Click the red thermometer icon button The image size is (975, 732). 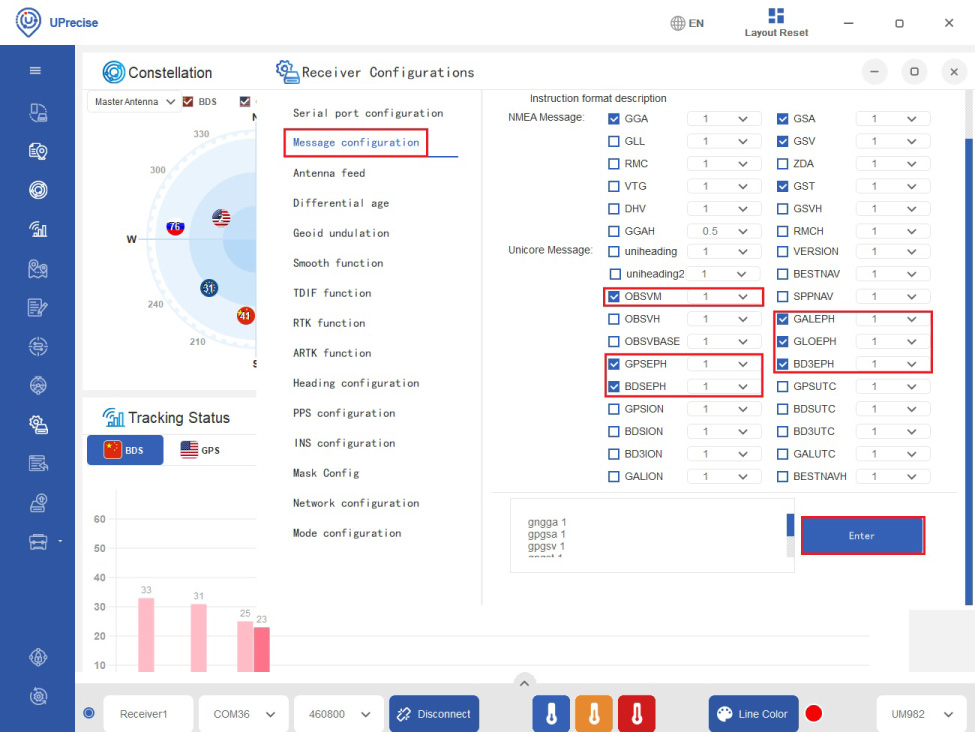pos(636,714)
